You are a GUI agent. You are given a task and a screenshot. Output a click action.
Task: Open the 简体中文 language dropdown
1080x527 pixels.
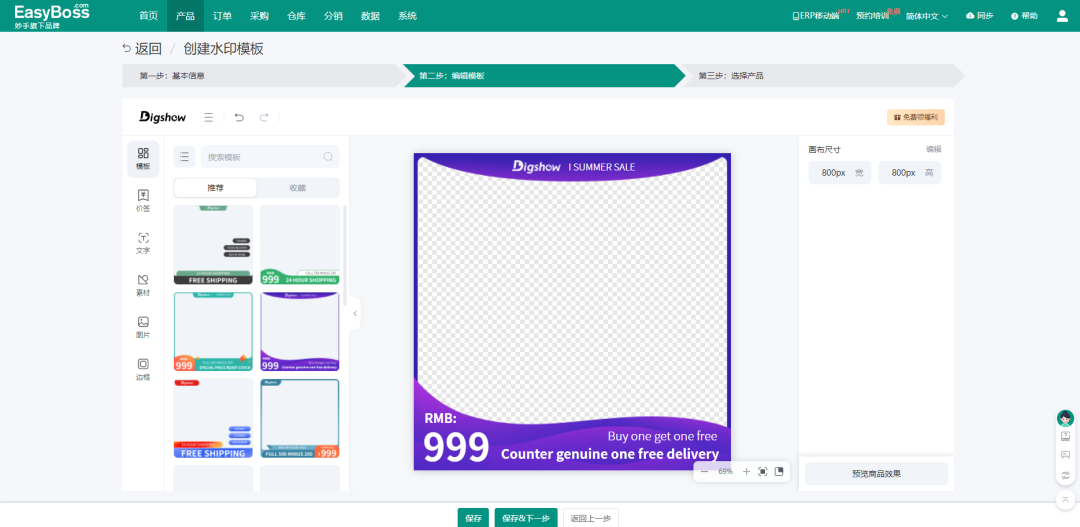coord(926,16)
